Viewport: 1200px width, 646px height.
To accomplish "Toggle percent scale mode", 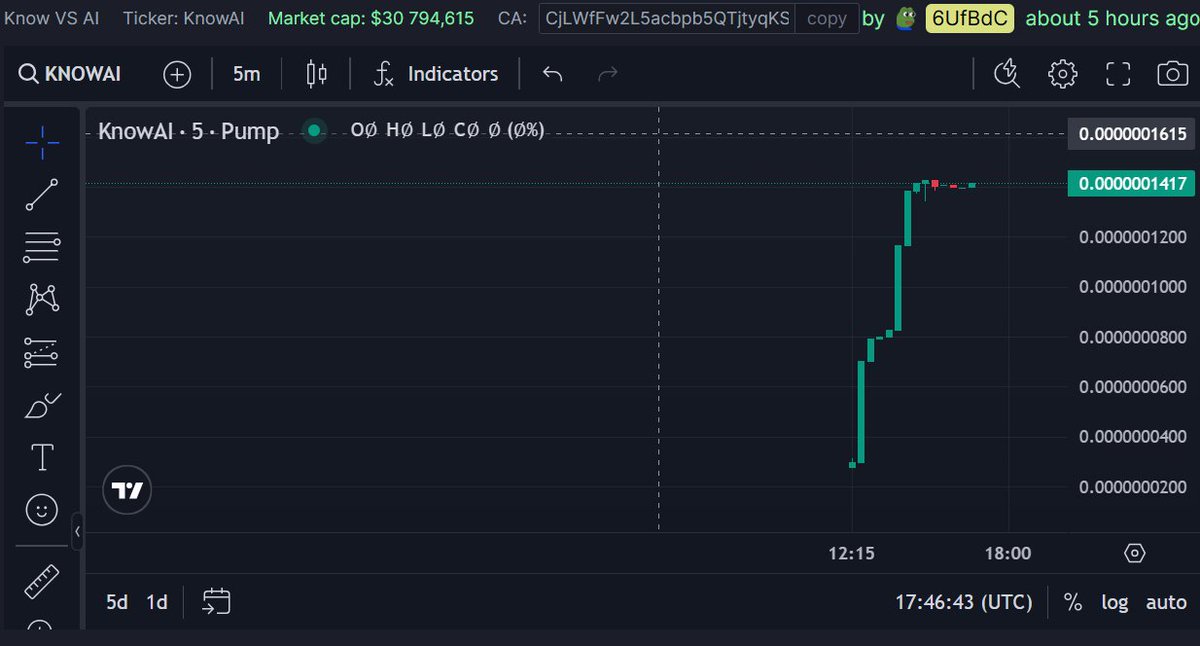I will (1073, 603).
